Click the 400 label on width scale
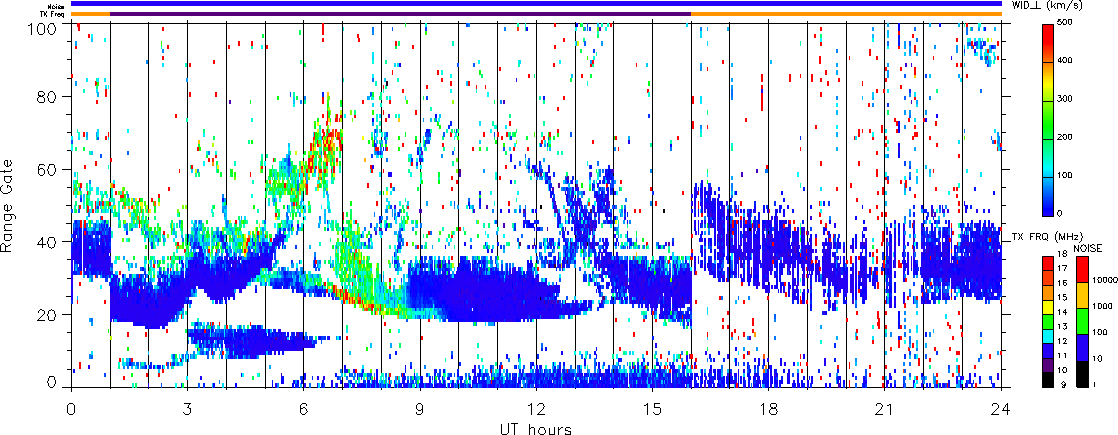The height and width of the screenshot is (435, 1118). pyautogui.click(x=1067, y=61)
